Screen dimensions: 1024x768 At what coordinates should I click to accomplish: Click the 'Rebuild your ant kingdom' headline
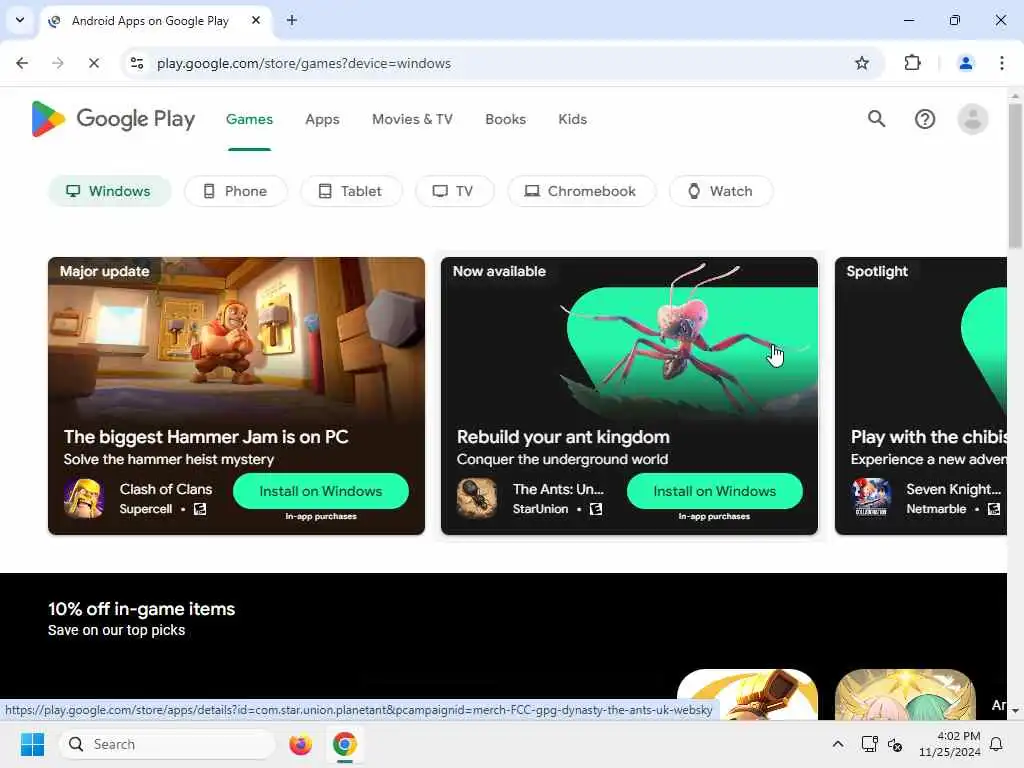563,437
